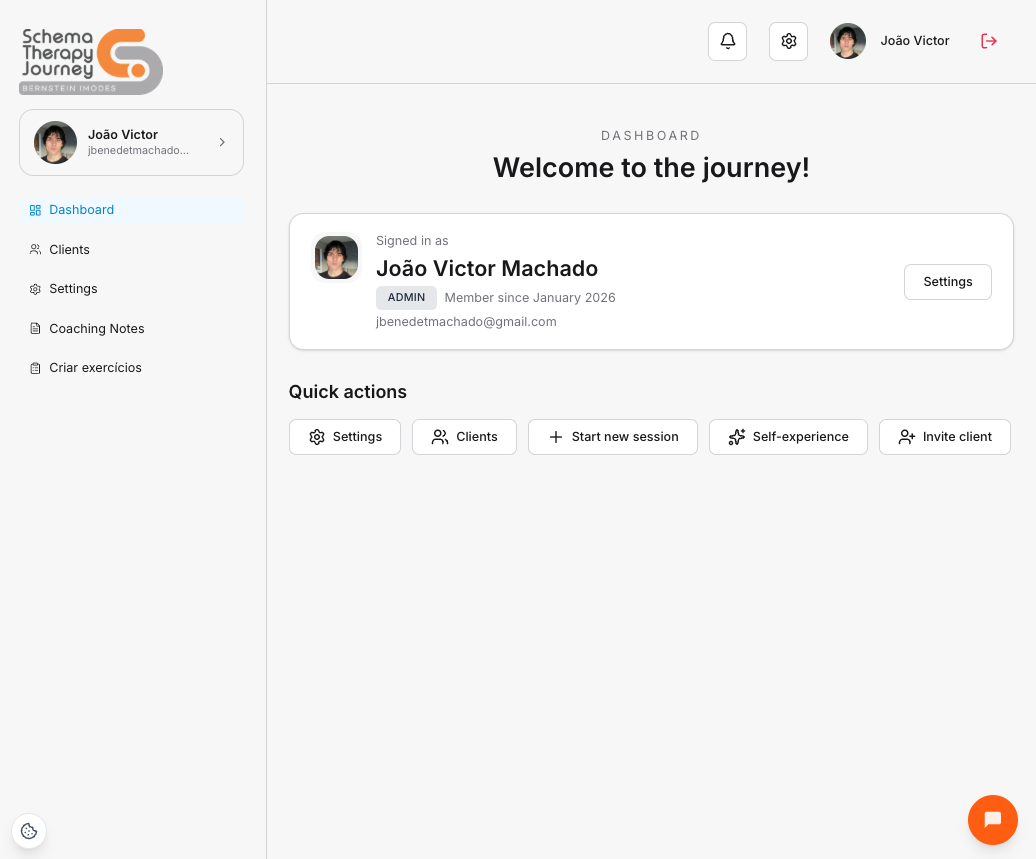Click the Clients quick action button
1036x859 pixels.
tap(464, 437)
